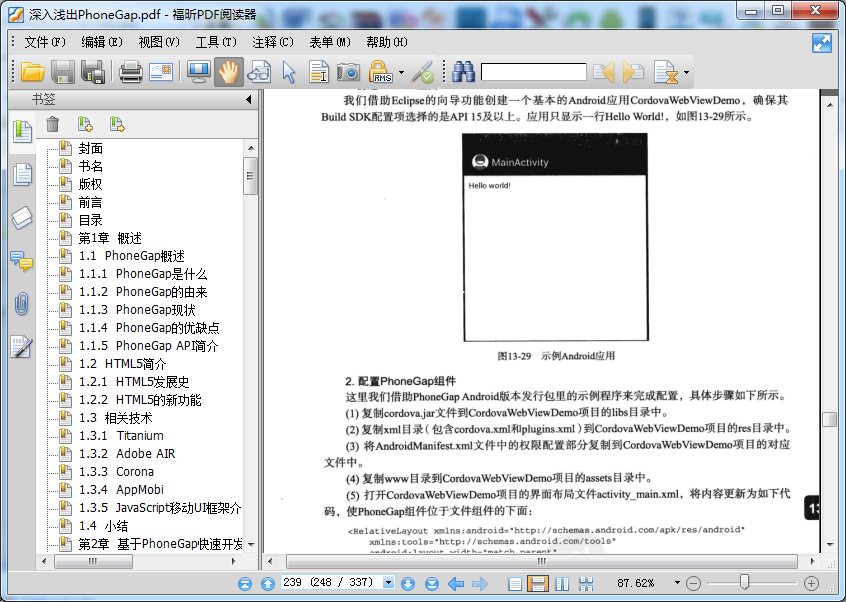This screenshot has width=846, height=602.
Task: Click the next page down arrow button
Action: 408,583
